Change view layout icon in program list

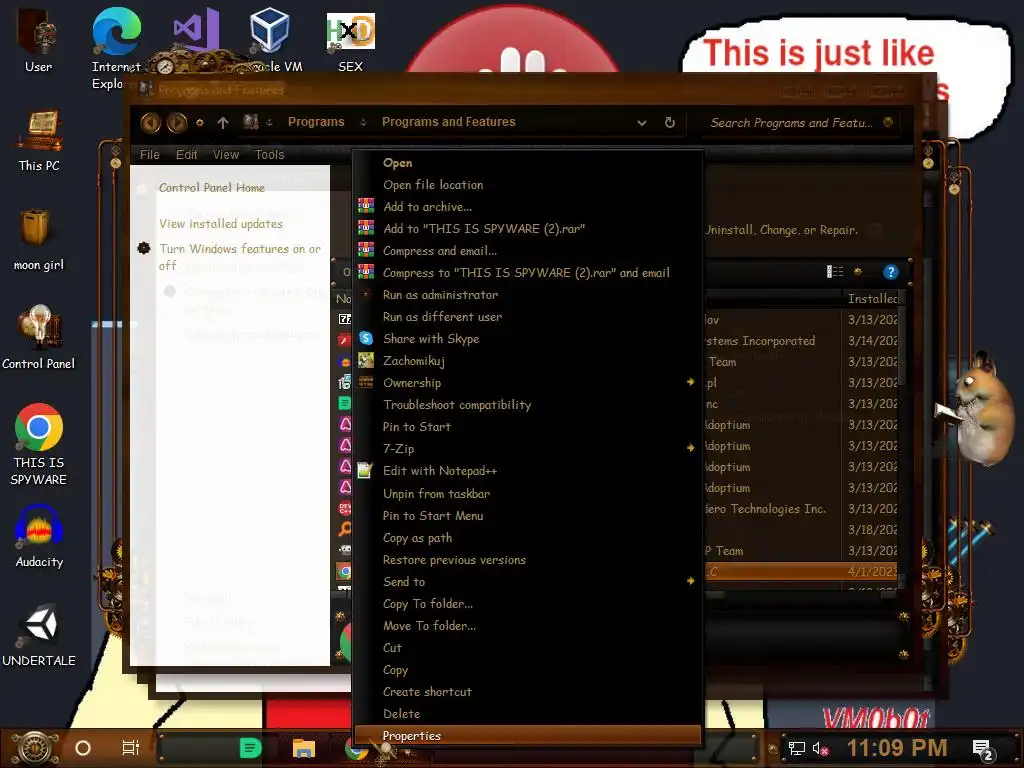[835, 272]
